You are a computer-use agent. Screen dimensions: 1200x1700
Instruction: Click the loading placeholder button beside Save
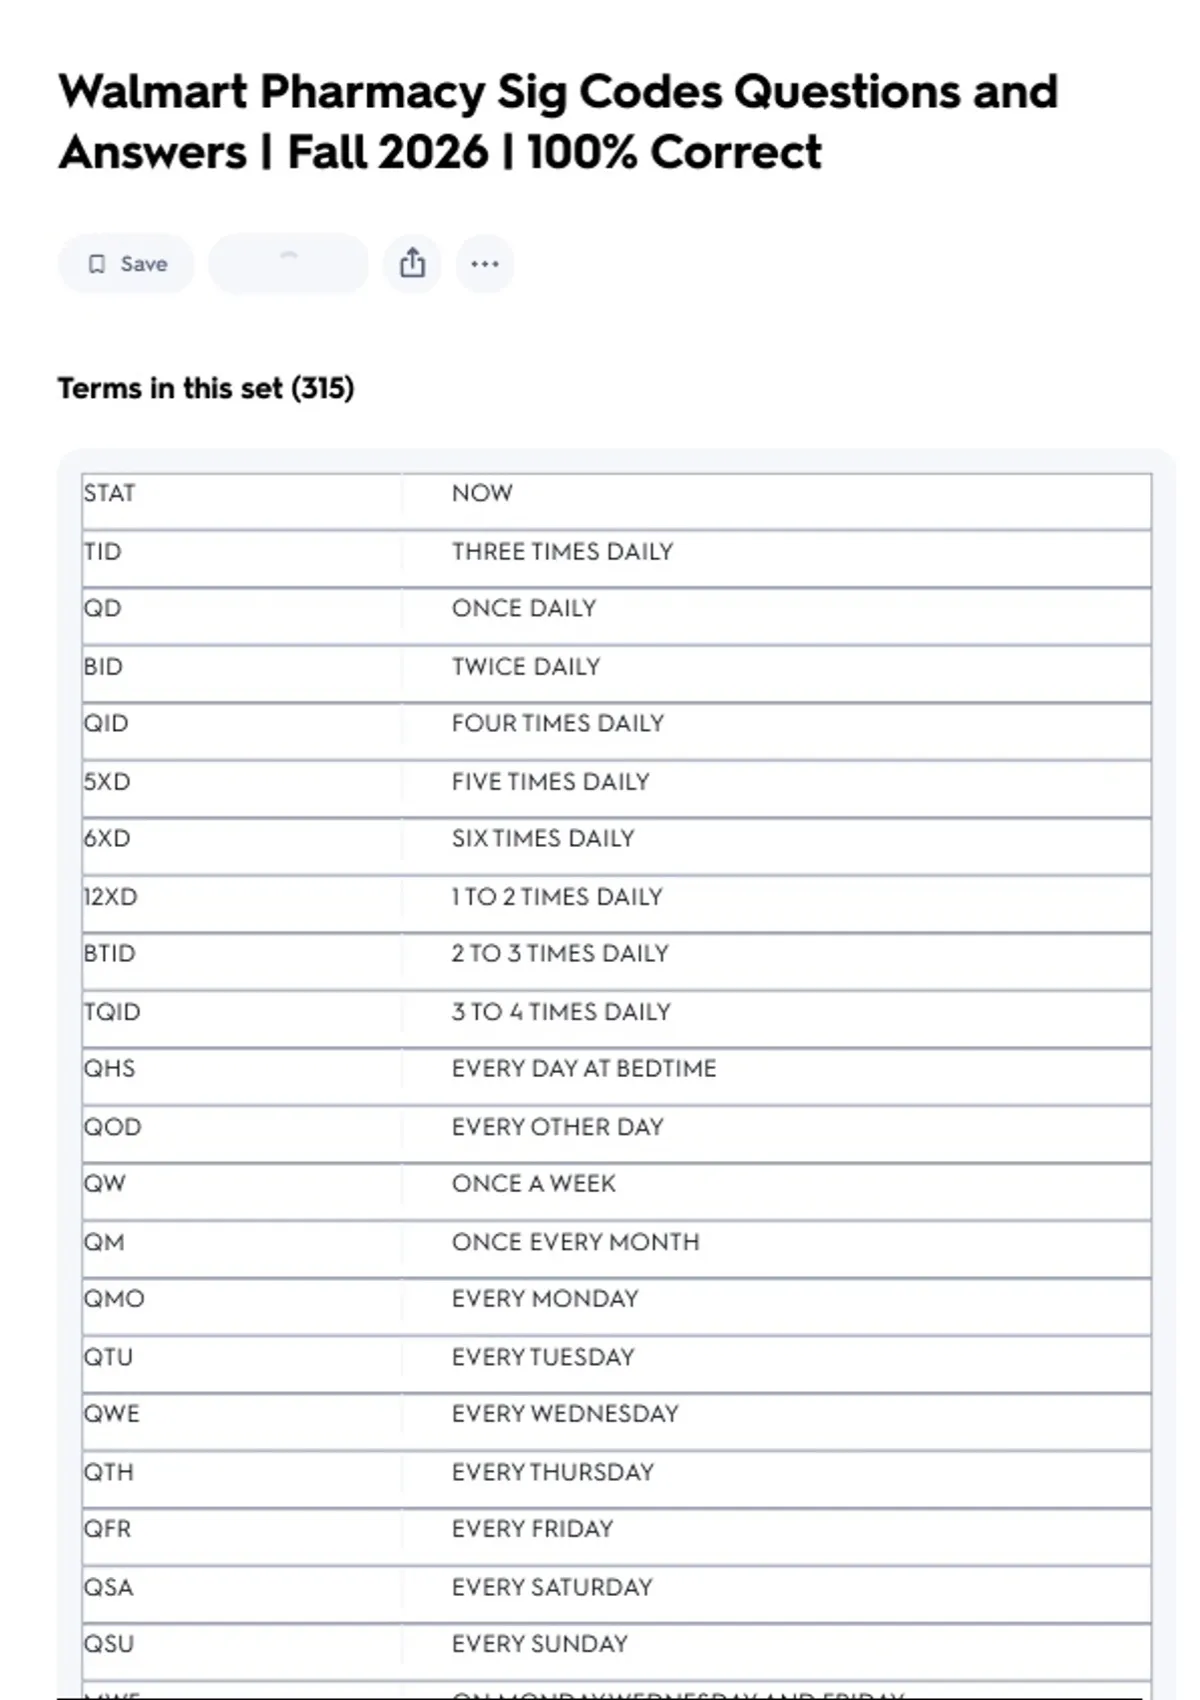pyautogui.click(x=288, y=264)
